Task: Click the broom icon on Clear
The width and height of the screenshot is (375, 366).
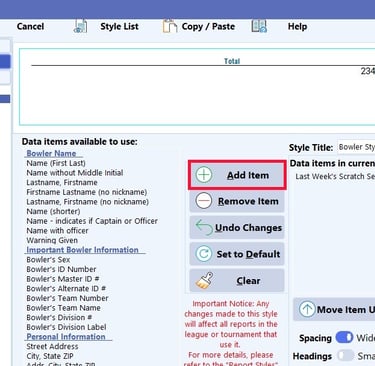Action: tap(204, 280)
